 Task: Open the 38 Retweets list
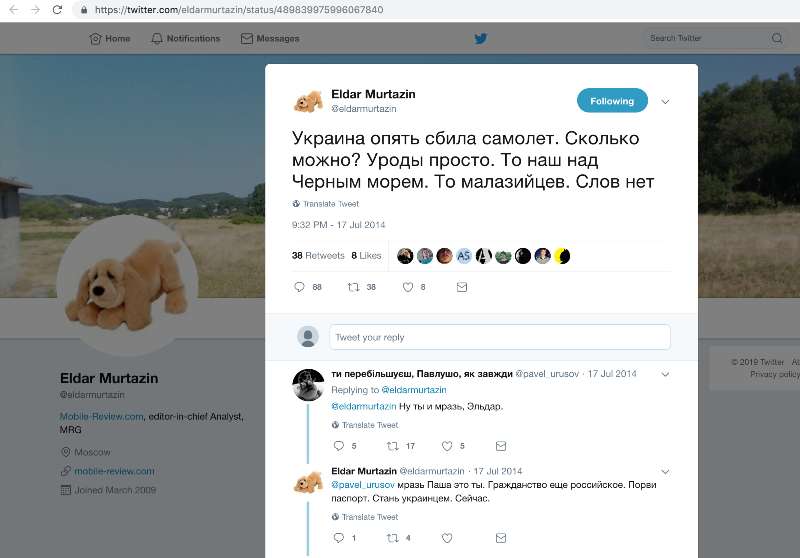coord(318,256)
